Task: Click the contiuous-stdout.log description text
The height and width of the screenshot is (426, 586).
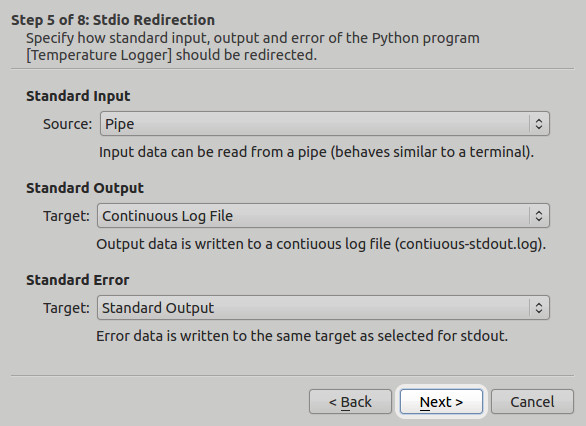Action: click(x=321, y=244)
